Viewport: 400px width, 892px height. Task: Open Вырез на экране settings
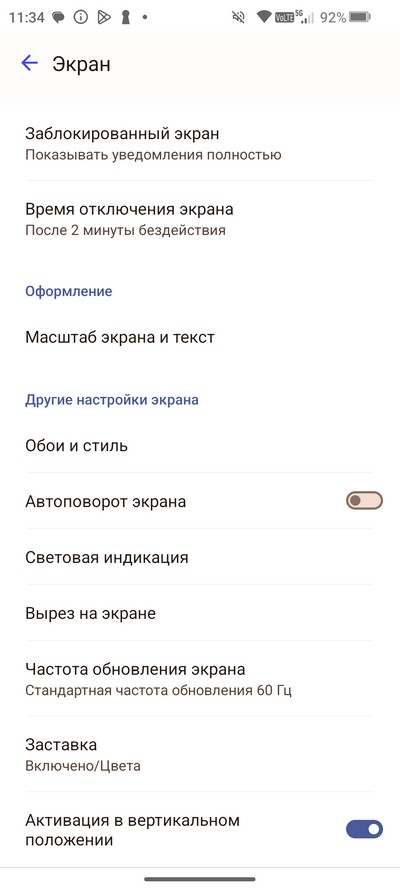pyautogui.click(x=200, y=613)
